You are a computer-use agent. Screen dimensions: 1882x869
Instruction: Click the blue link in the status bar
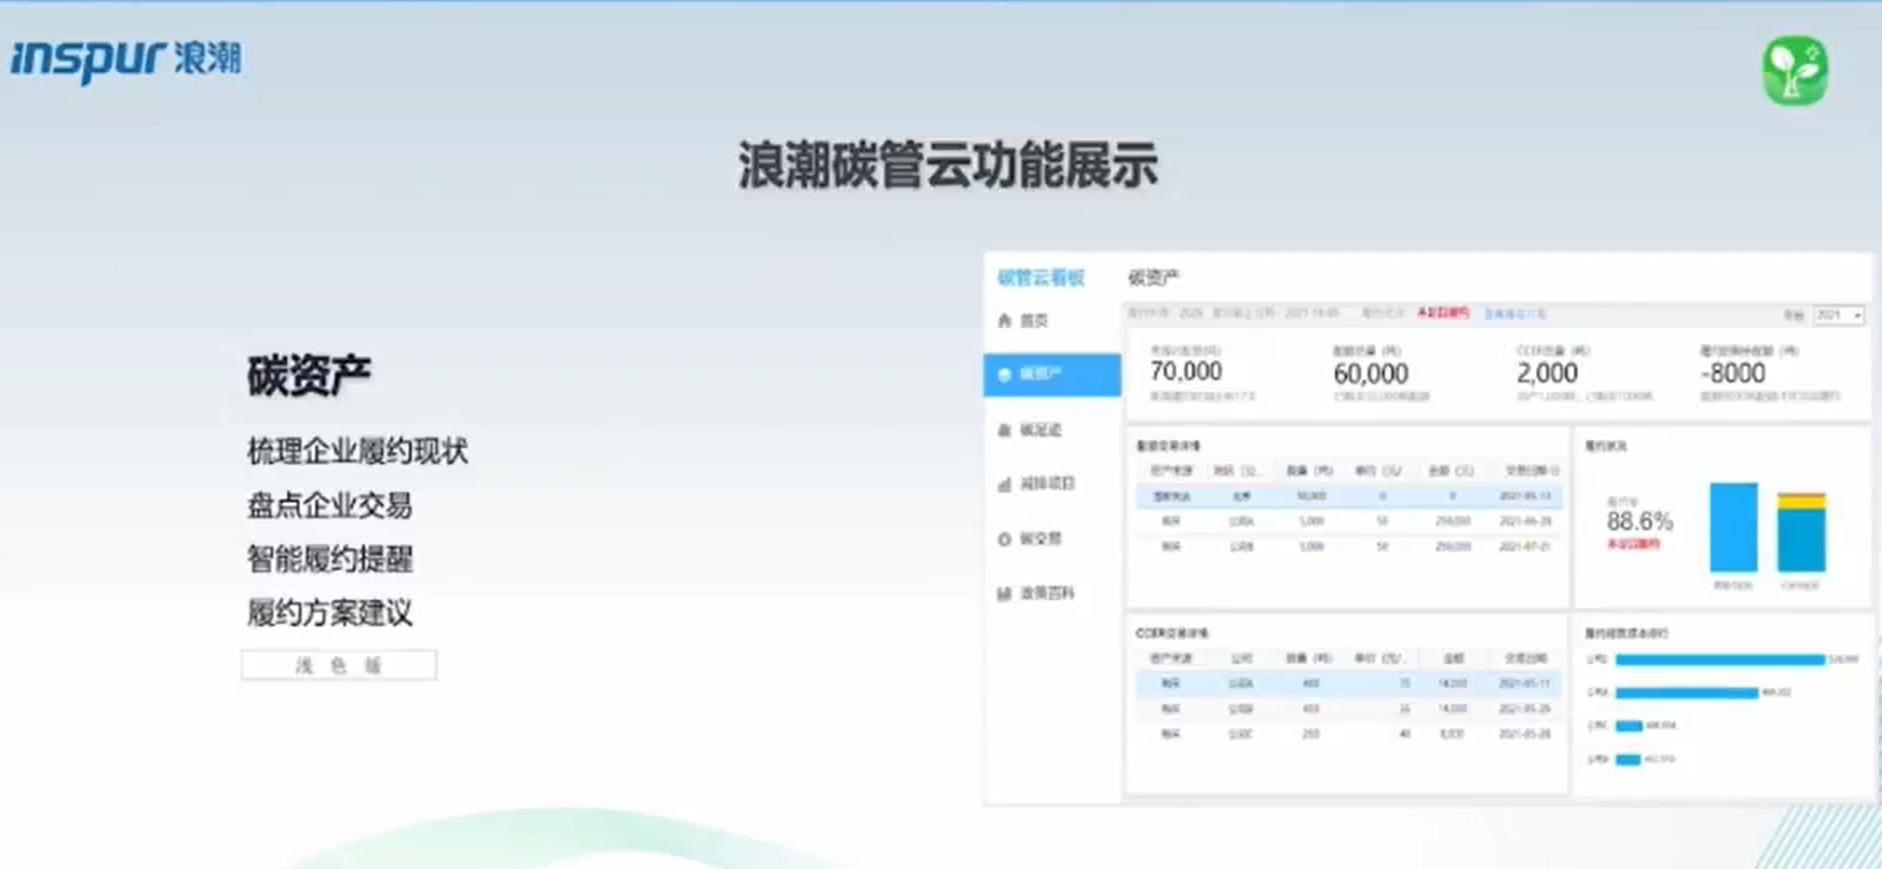tap(1515, 314)
